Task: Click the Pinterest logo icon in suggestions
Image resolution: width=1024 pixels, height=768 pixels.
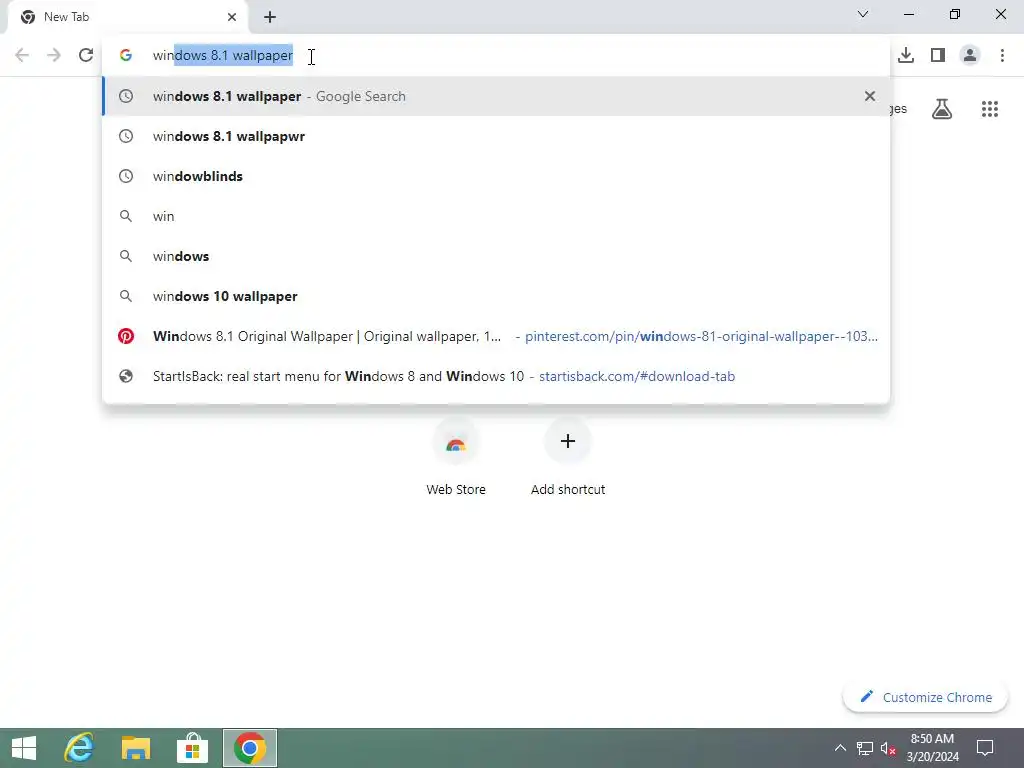Action: point(125,336)
